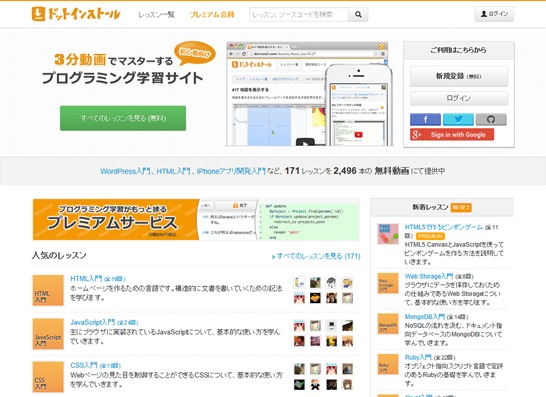Image resolution: width=546 pixels, height=397 pixels.
Task: Open the MongoDB入門 sidebar icon
Action: tap(388, 324)
